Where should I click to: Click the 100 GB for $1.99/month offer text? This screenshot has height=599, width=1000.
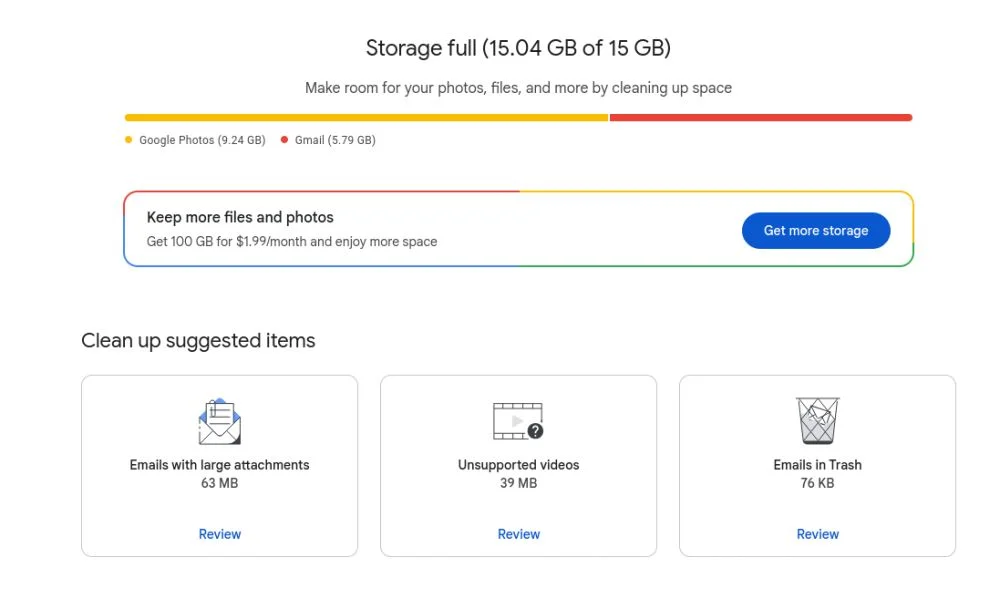[291, 241]
